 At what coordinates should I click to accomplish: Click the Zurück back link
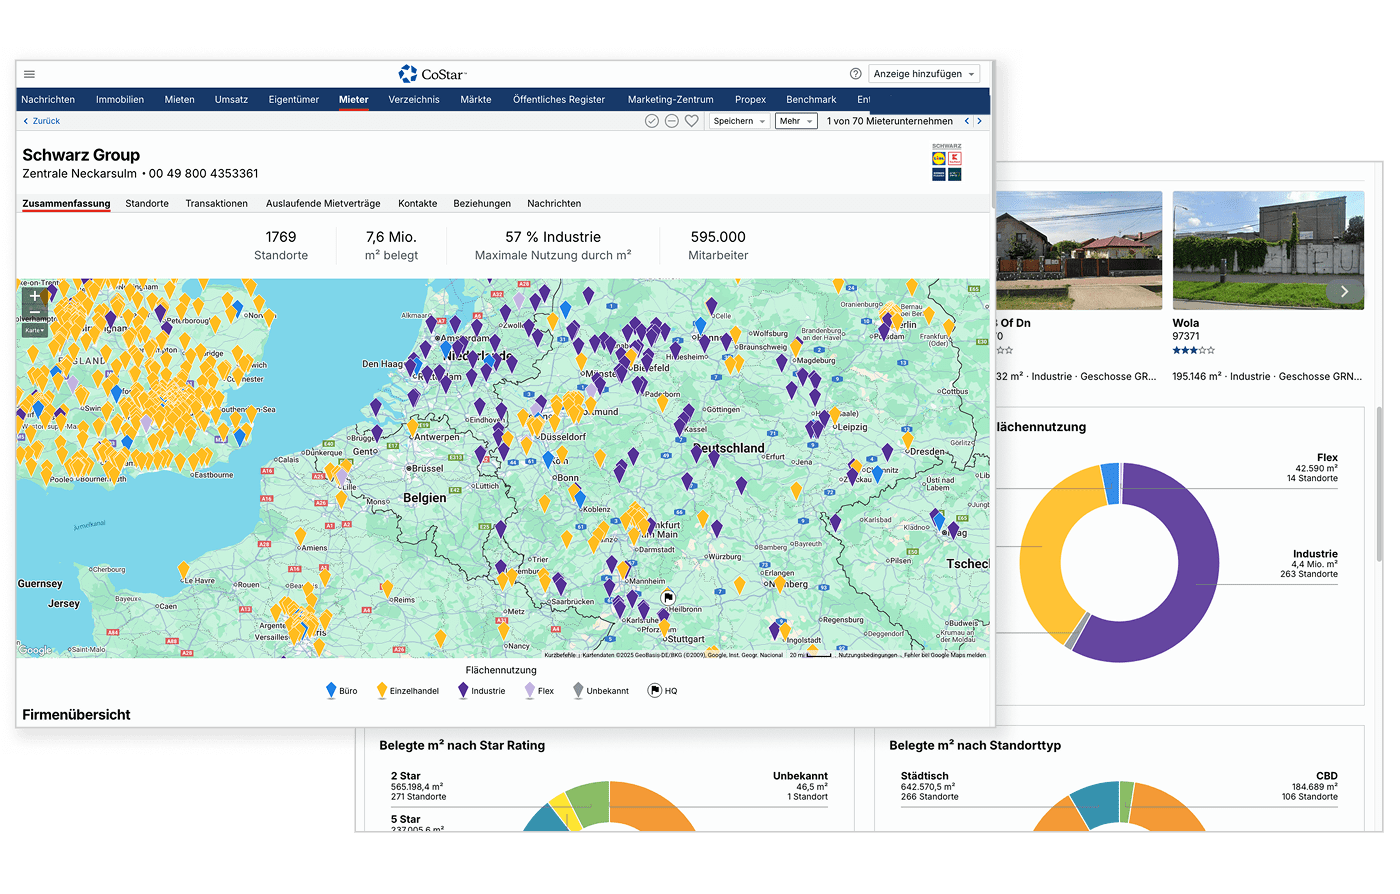pyautogui.click(x=41, y=121)
